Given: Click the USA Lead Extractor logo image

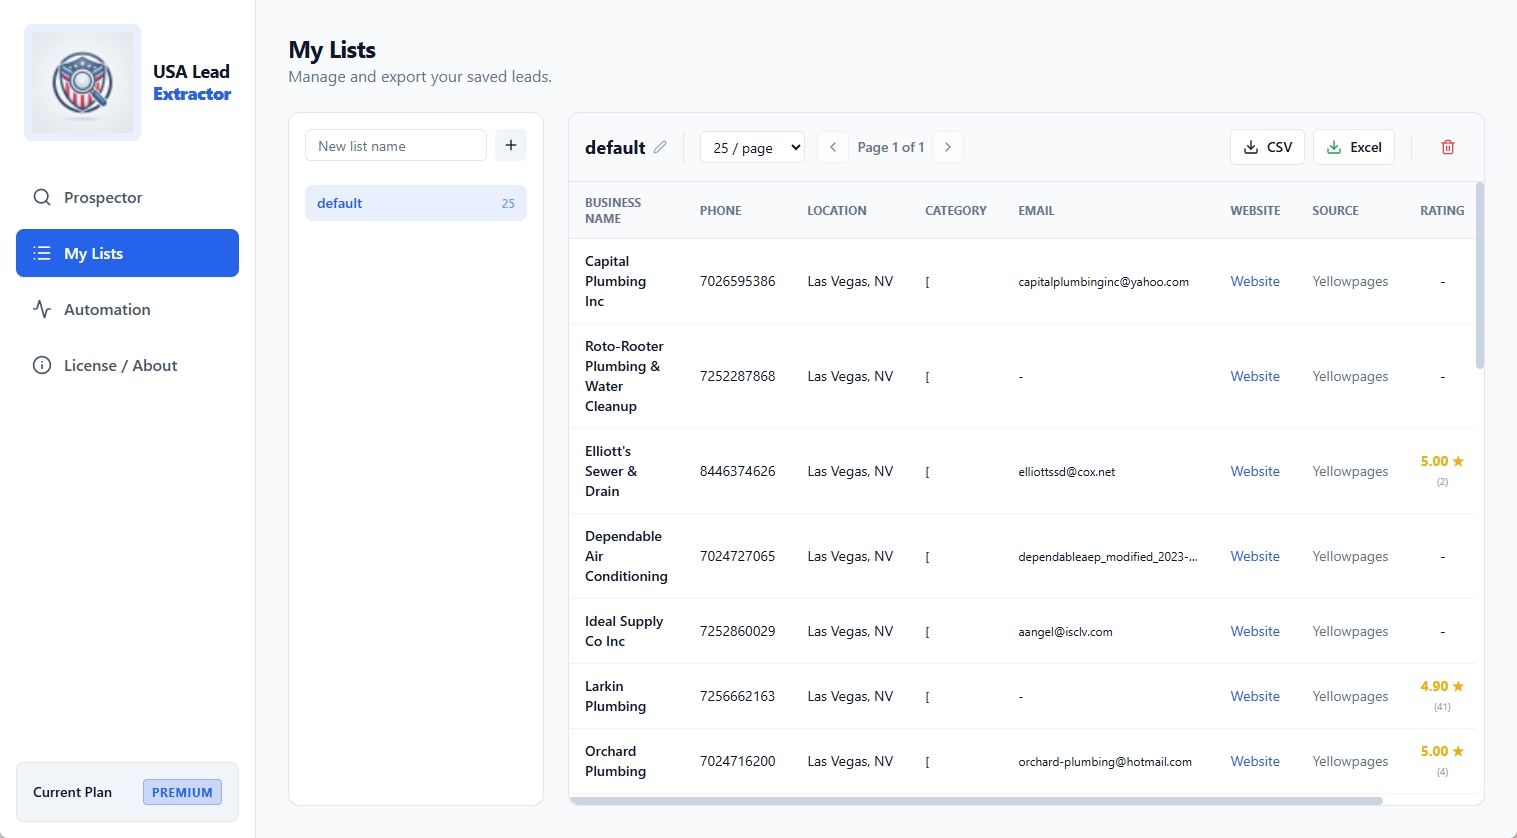Looking at the screenshot, I should pos(82,82).
